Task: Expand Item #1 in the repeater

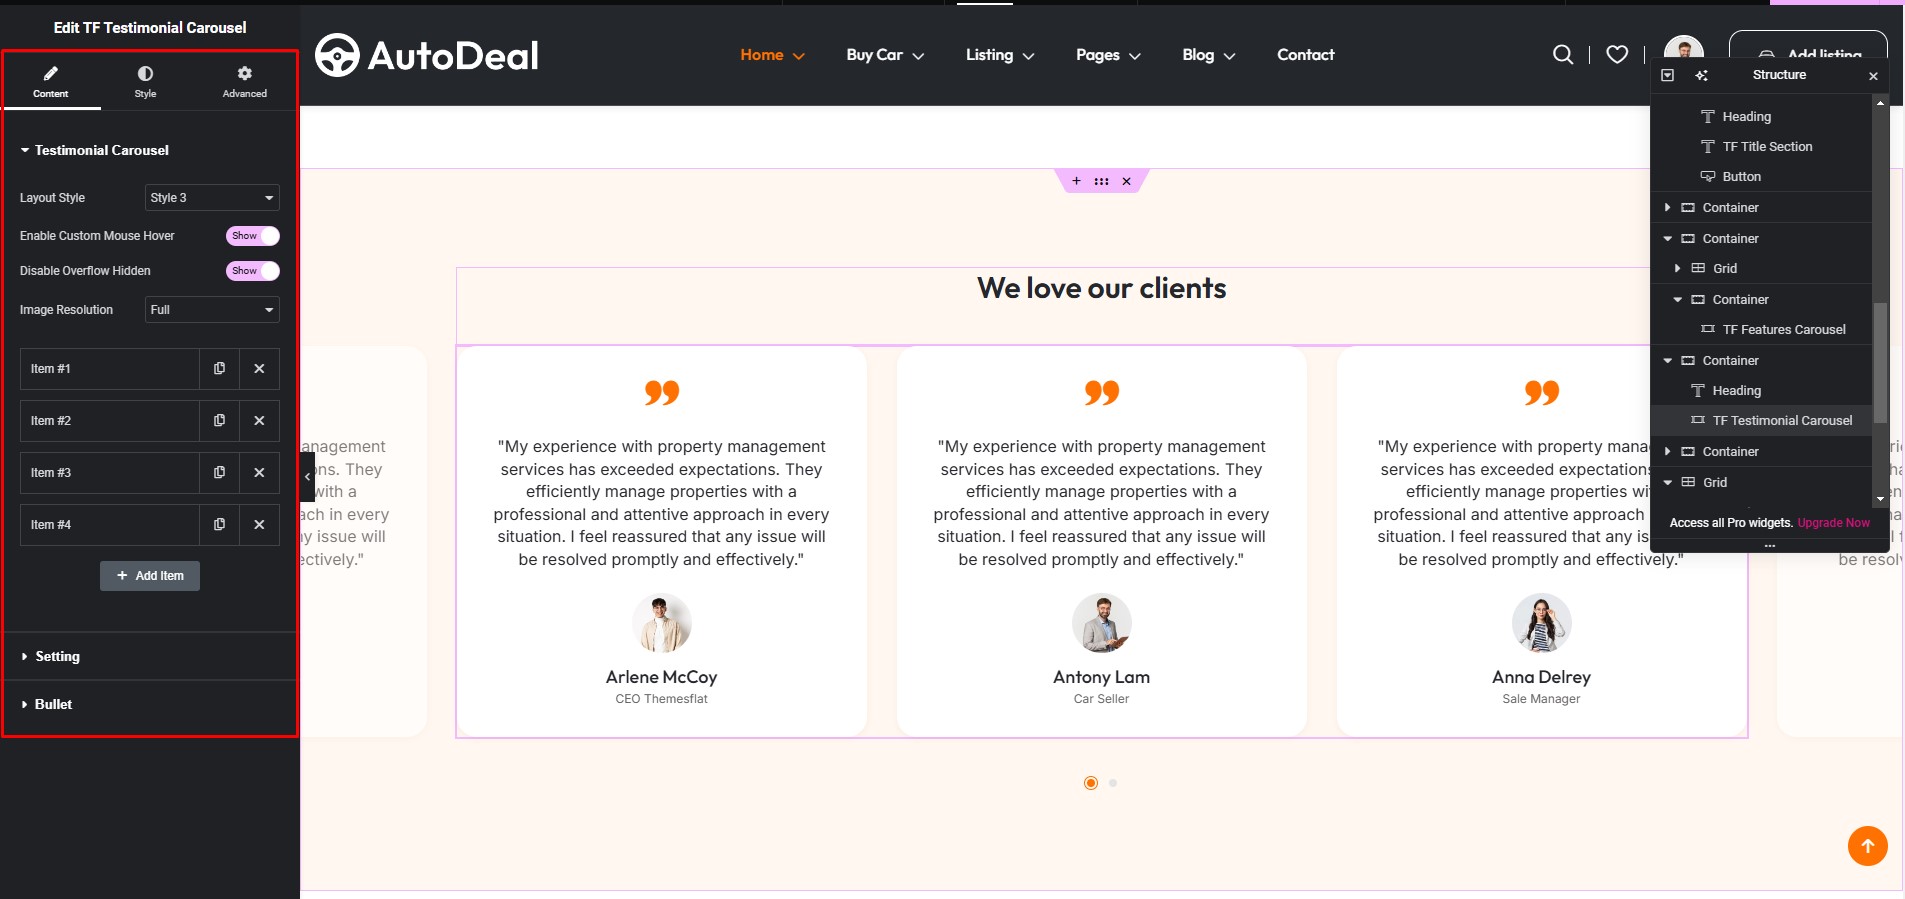Action: (110, 369)
